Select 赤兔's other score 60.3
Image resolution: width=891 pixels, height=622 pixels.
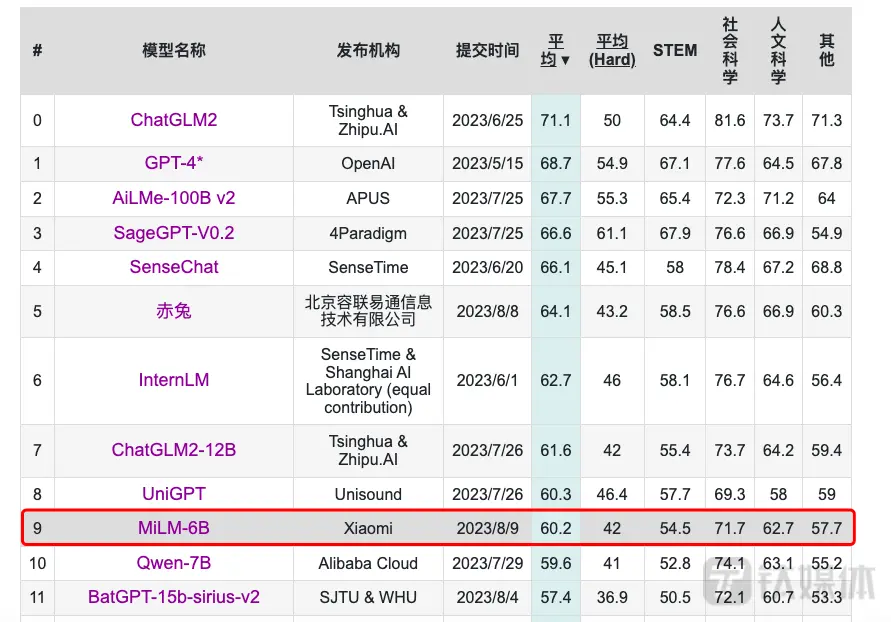(826, 311)
